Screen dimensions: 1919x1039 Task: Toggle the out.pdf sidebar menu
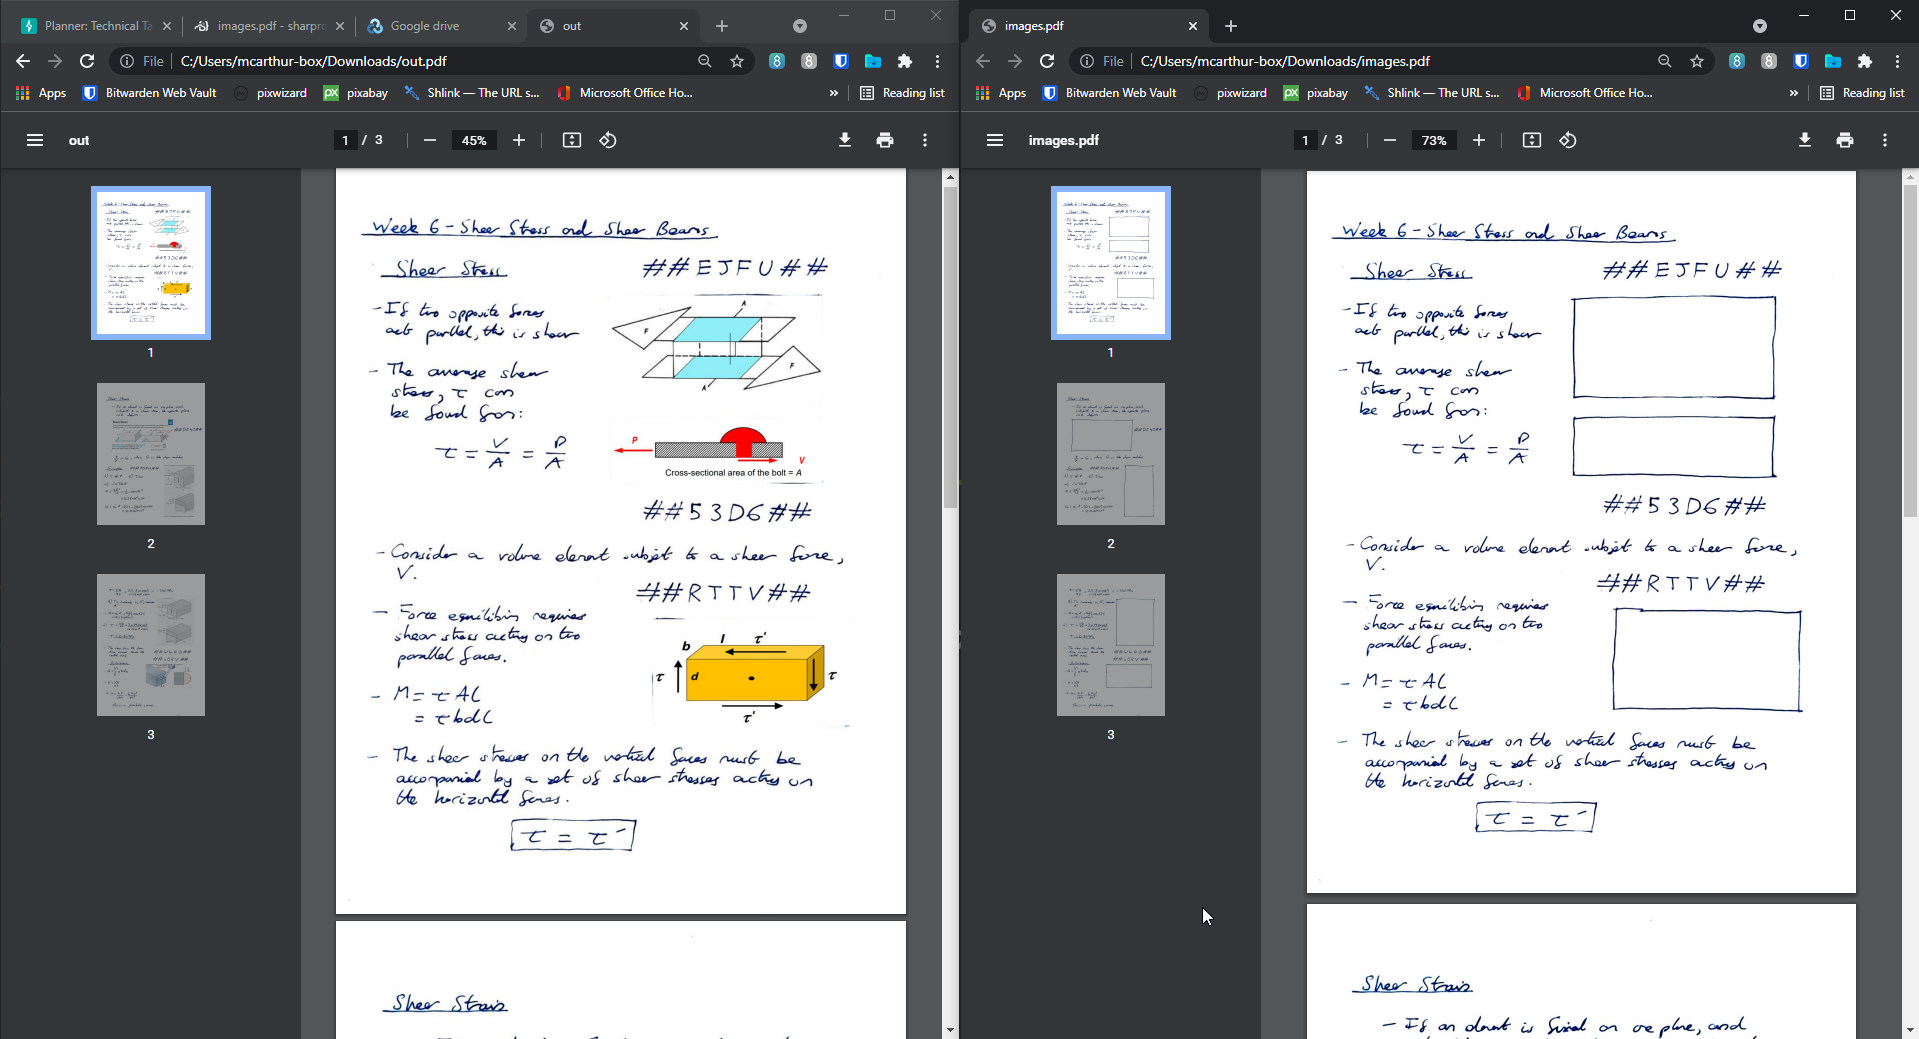34,140
